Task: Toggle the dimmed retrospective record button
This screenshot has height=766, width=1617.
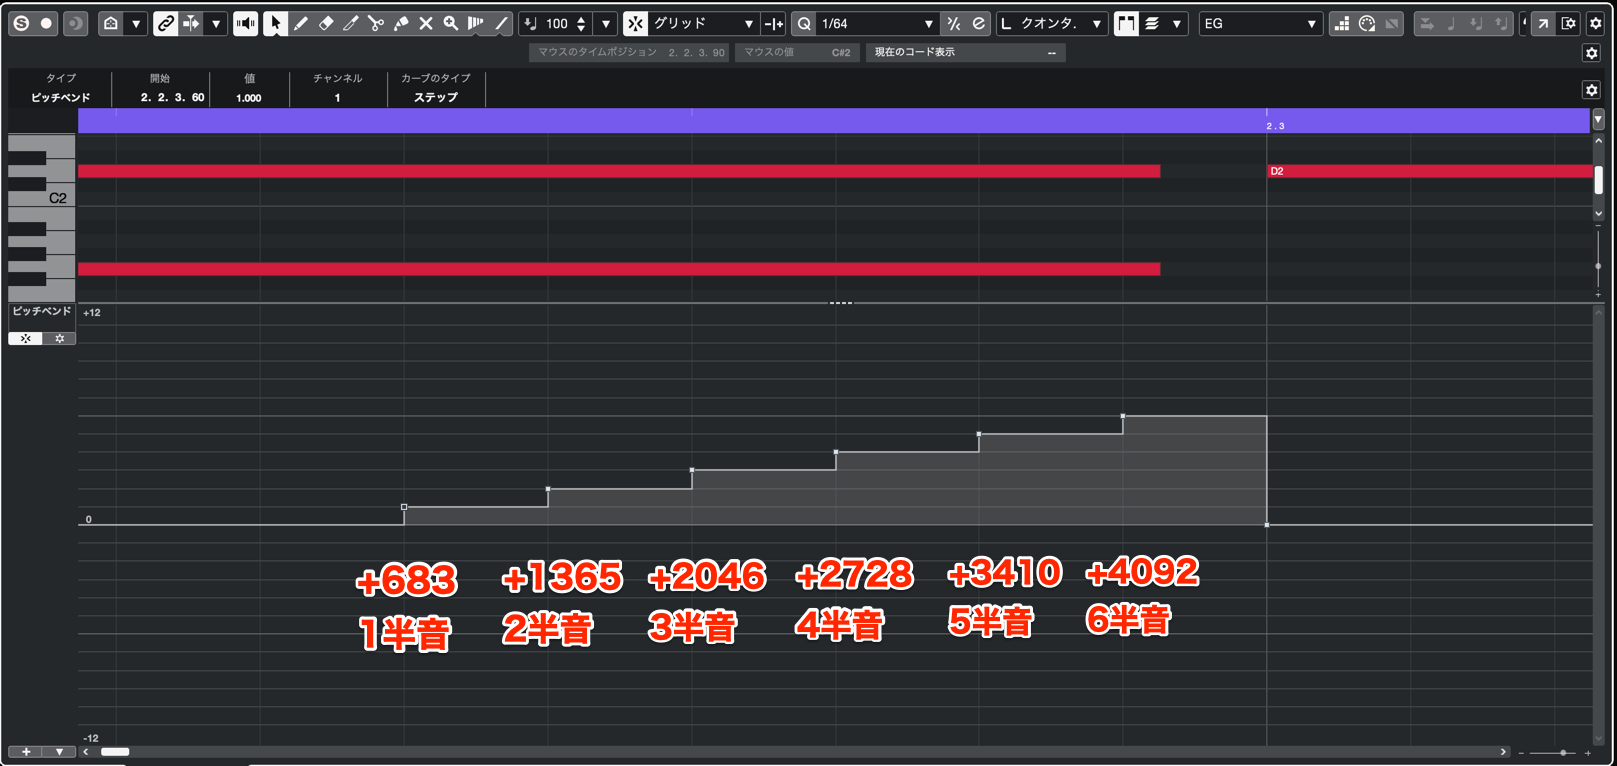Action: coord(76,23)
